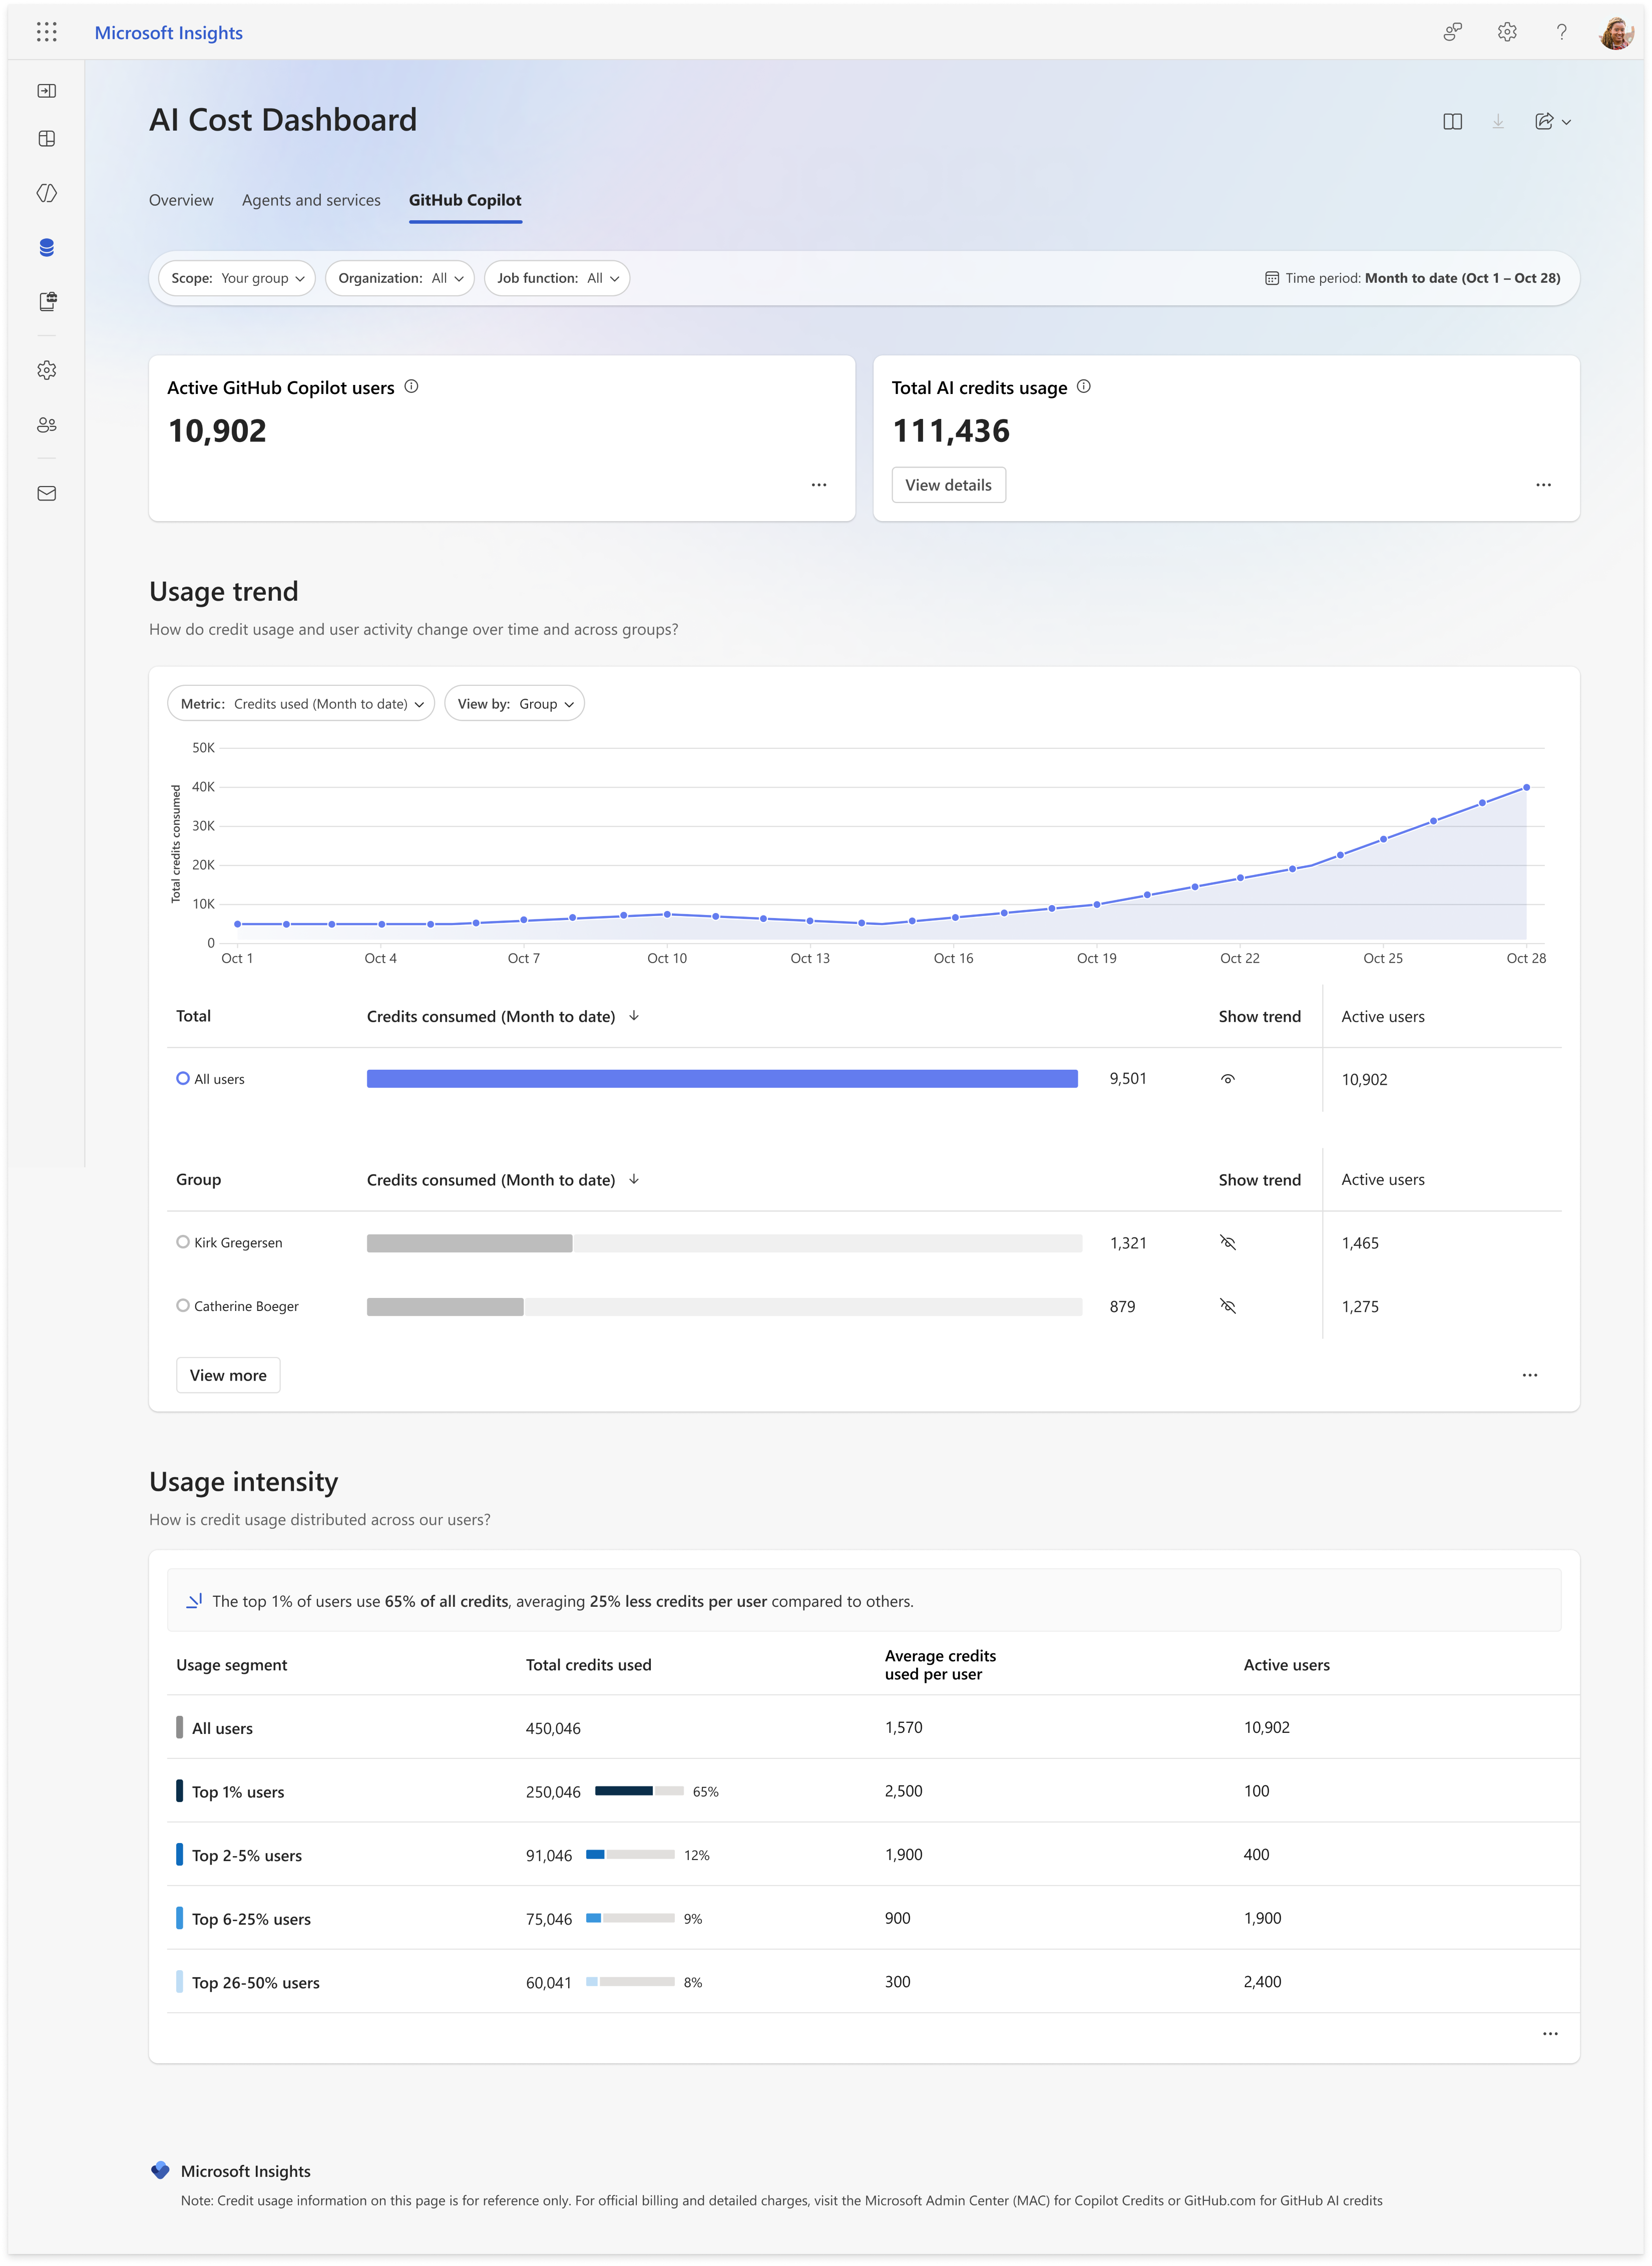Viewport: 1652px width, 2266px height.
Task: Hide the All users trend line
Action: pos(1228,1079)
